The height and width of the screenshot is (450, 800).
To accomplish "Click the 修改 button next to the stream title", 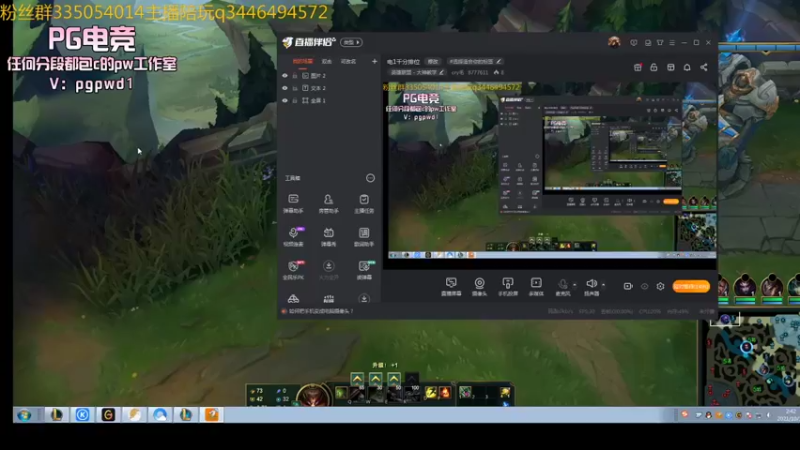I will [433, 61].
